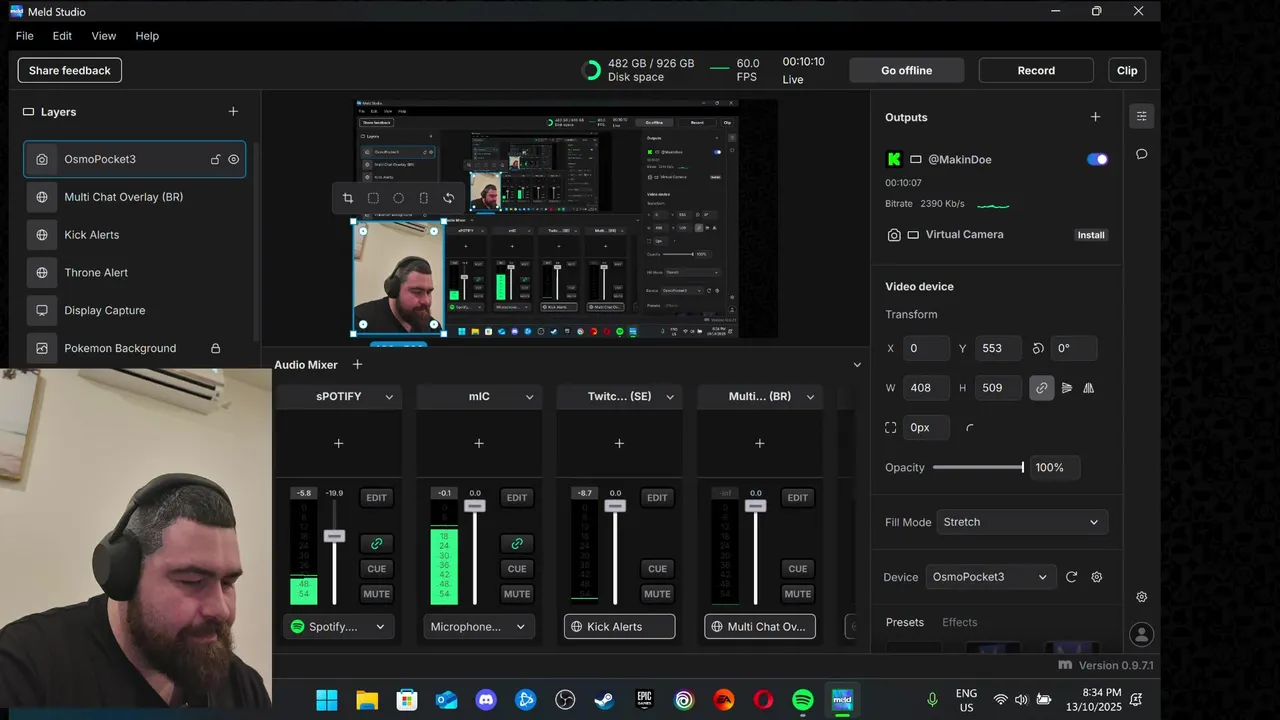1280x720 pixels.
Task: Enable CUE on the Multi... (BR) track
Action: pyautogui.click(x=798, y=569)
